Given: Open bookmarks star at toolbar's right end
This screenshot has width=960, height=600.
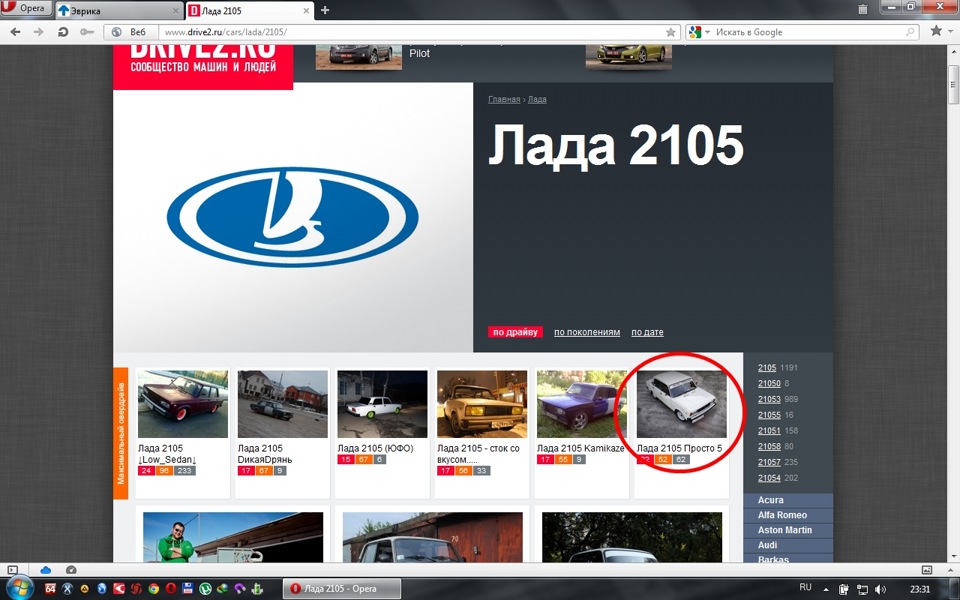Looking at the screenshot, I should coord(936,31).
